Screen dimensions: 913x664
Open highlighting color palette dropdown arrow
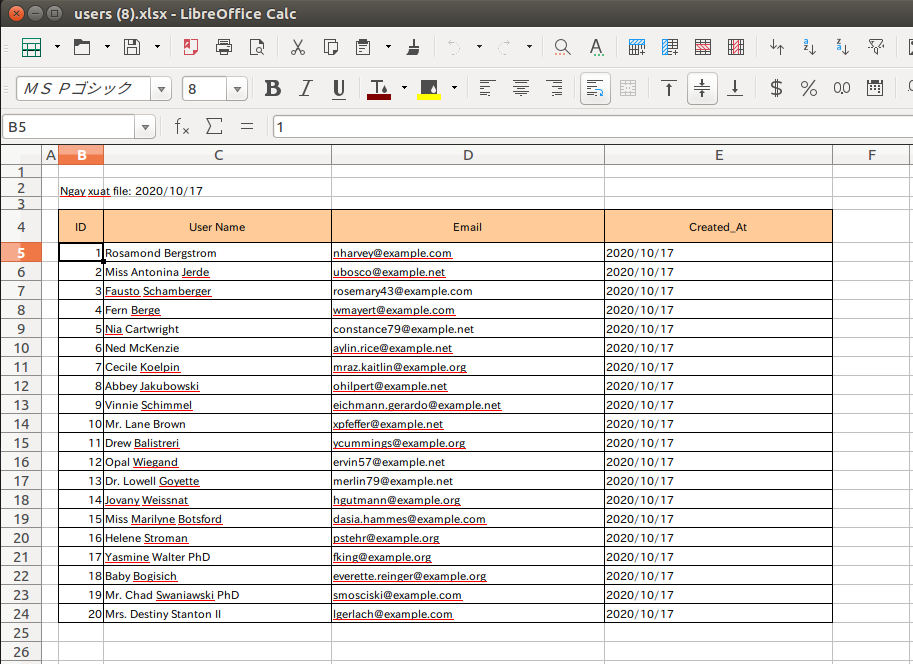[454, 89]
